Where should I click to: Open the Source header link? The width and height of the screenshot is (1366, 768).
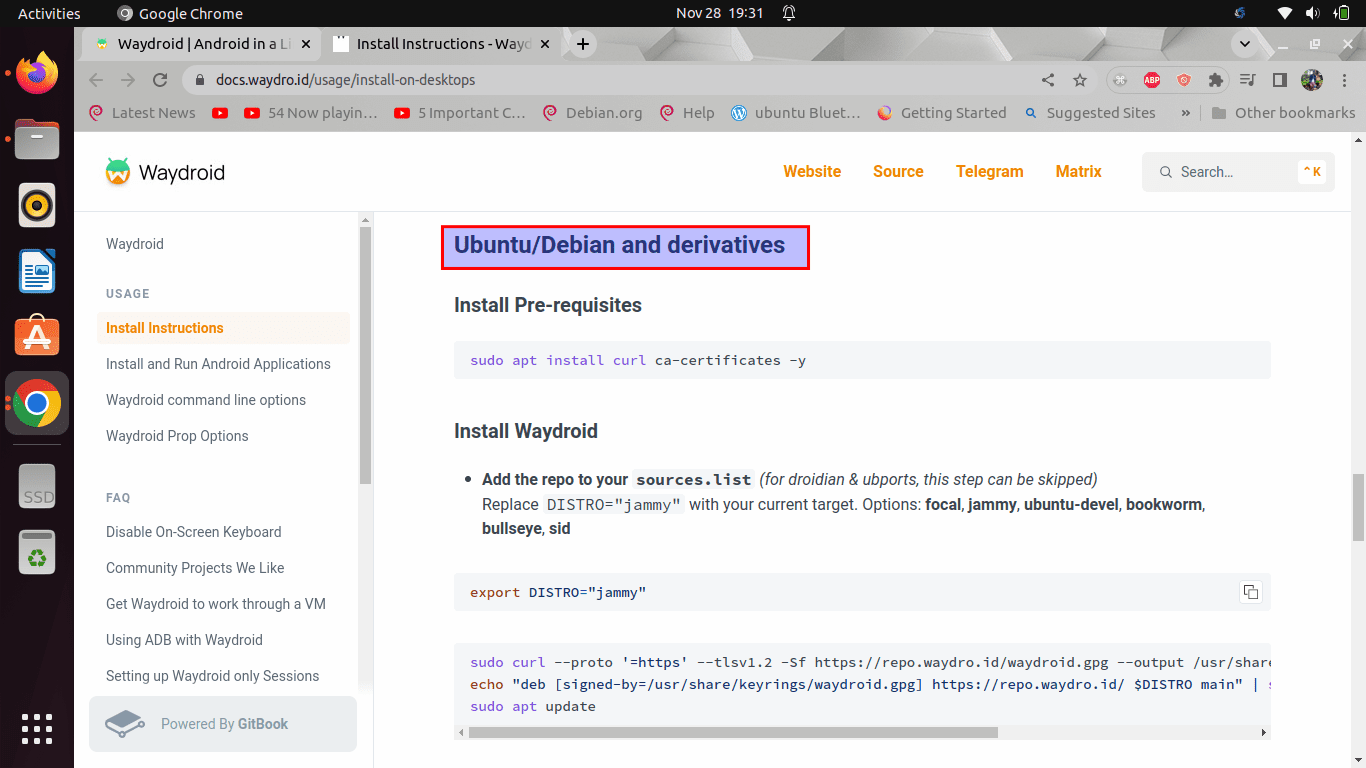(x=898, y=172)
